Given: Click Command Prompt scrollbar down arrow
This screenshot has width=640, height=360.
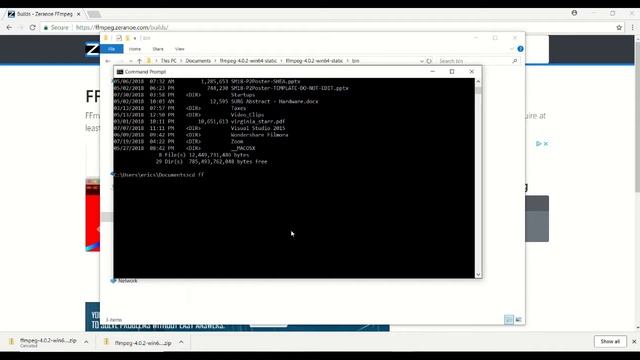Looking at the screenshot, I should click(478, 275).
